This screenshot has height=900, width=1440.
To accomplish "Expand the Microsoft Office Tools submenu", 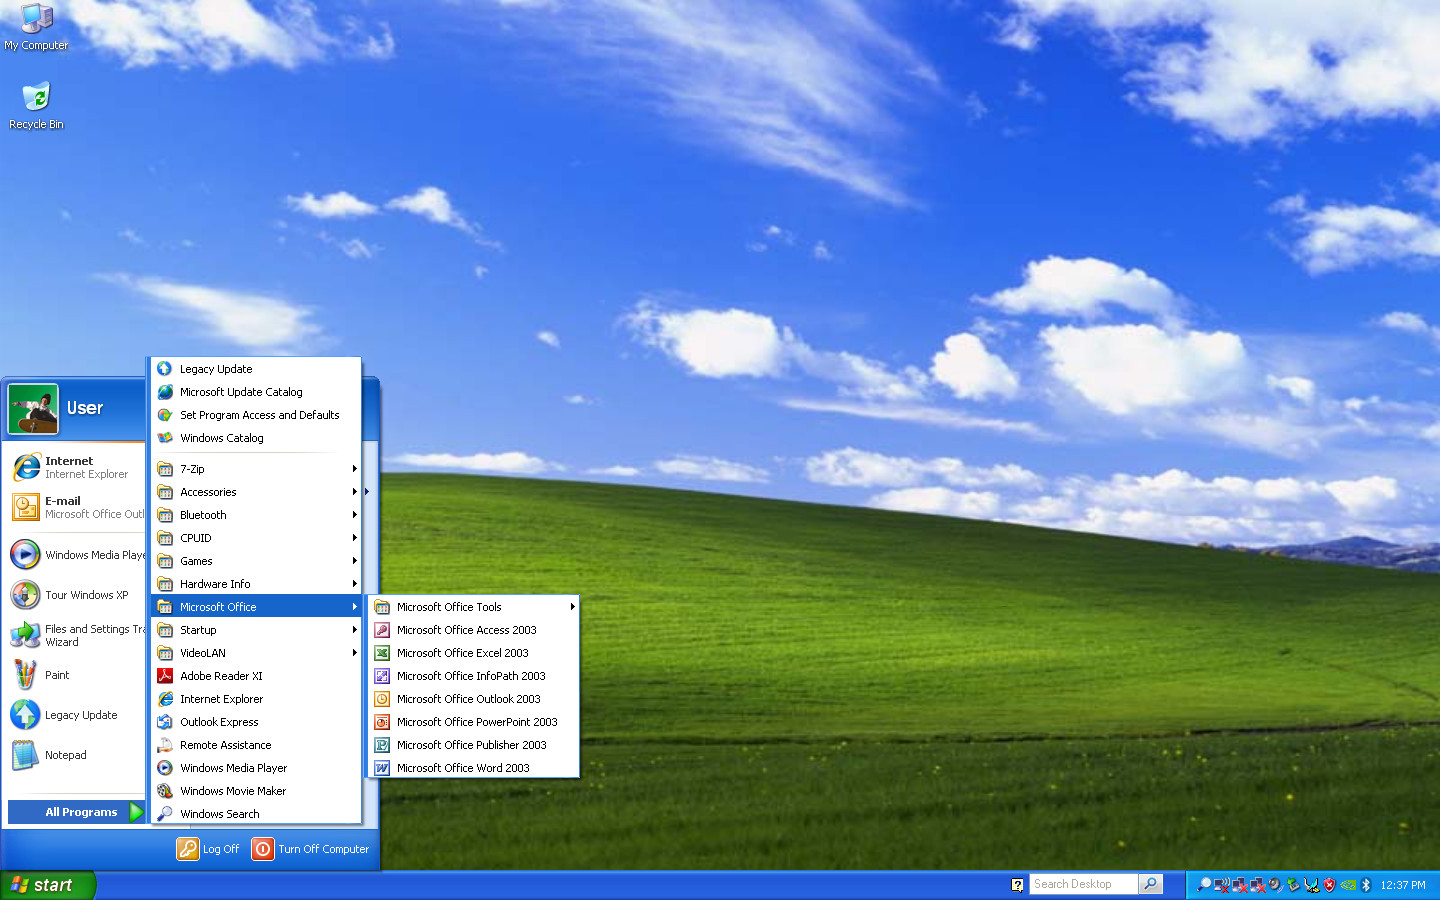I will (474, 607).
